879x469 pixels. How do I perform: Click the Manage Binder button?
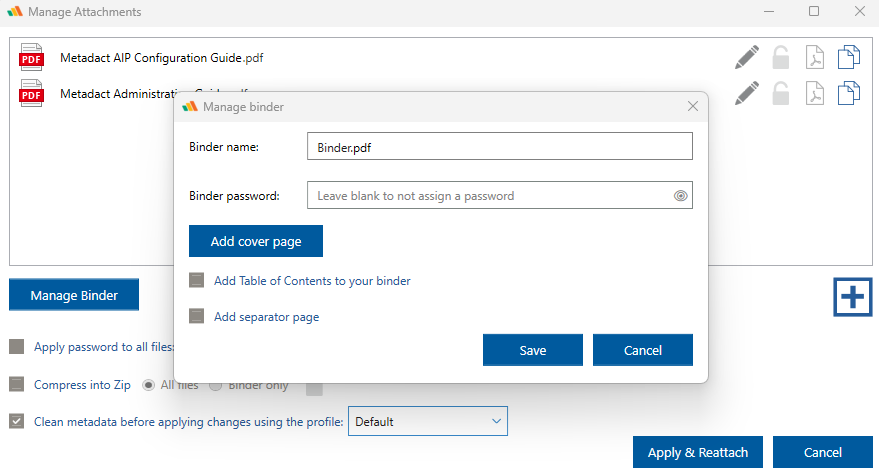[74, 295]
